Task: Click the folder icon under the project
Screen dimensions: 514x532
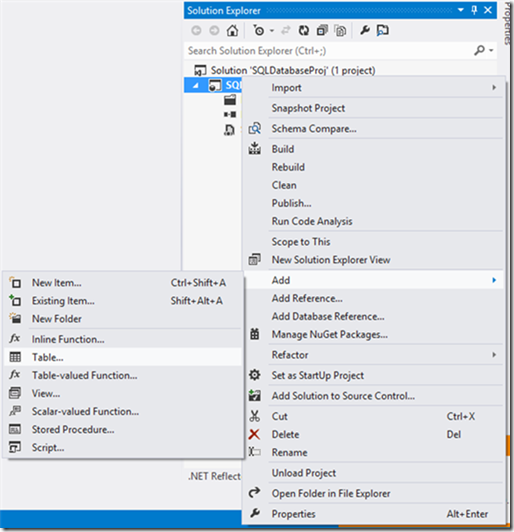Action: [x=230, y=100]
